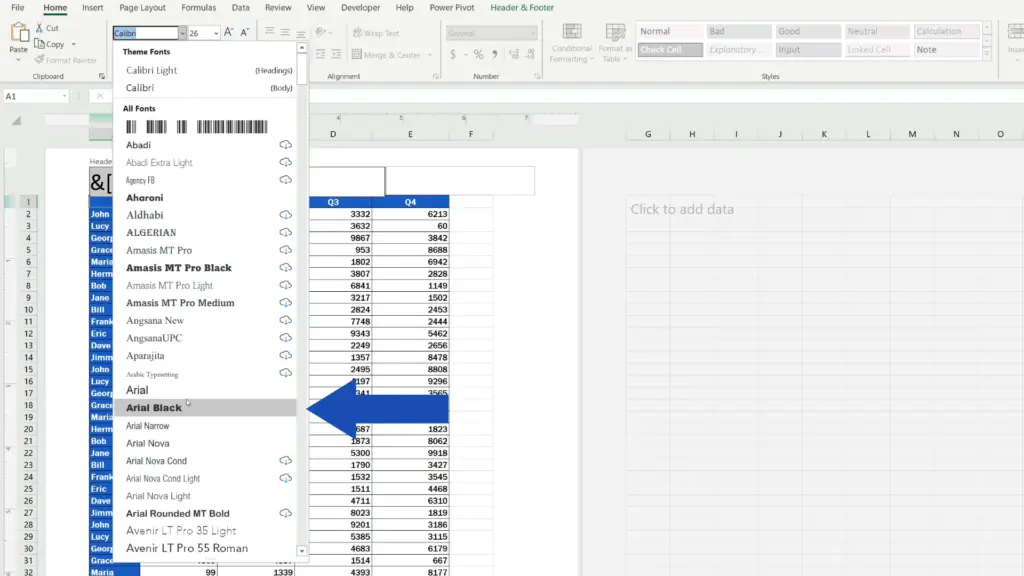
Task: Switch to the Formulas tab
Action: [199, 8]
